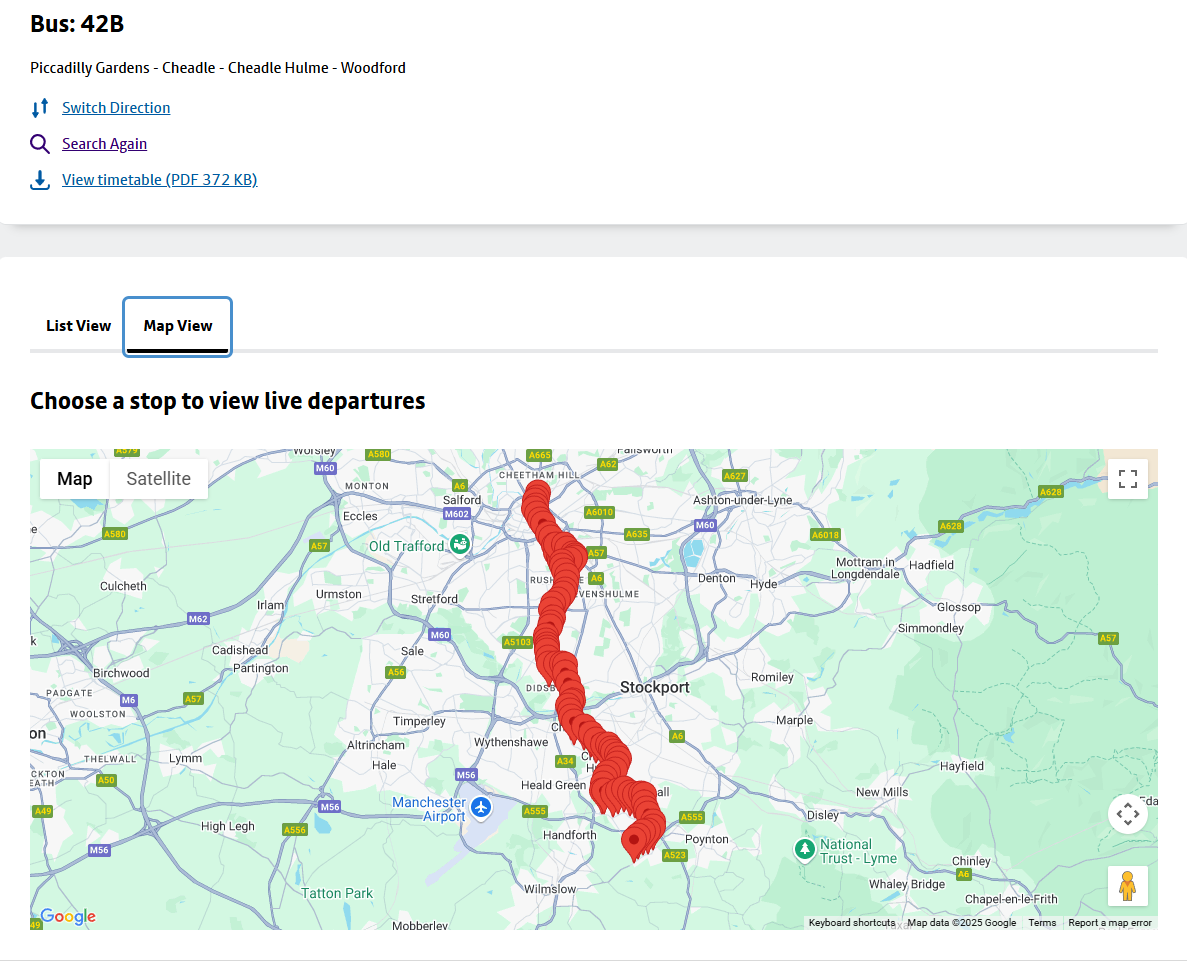Click the timetable download icon
1187x961 pixels.
pyautogui.click(x=40, y=180)
